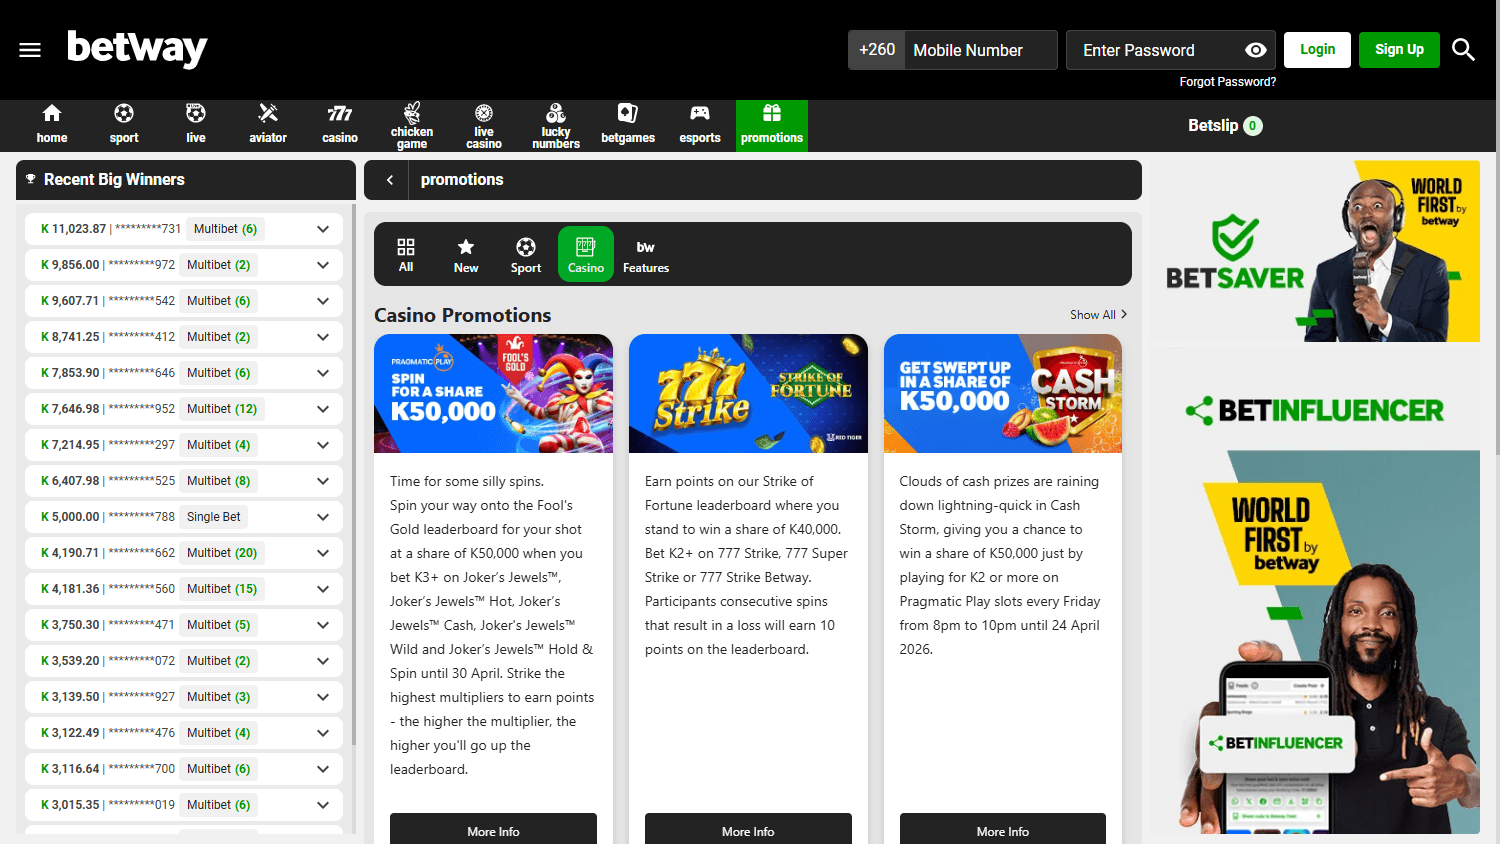Click the Multibet (3) label
Image resolution: width=1500 pixels, height=844 pixels.
pyautogui.click(x=219, y=697)
